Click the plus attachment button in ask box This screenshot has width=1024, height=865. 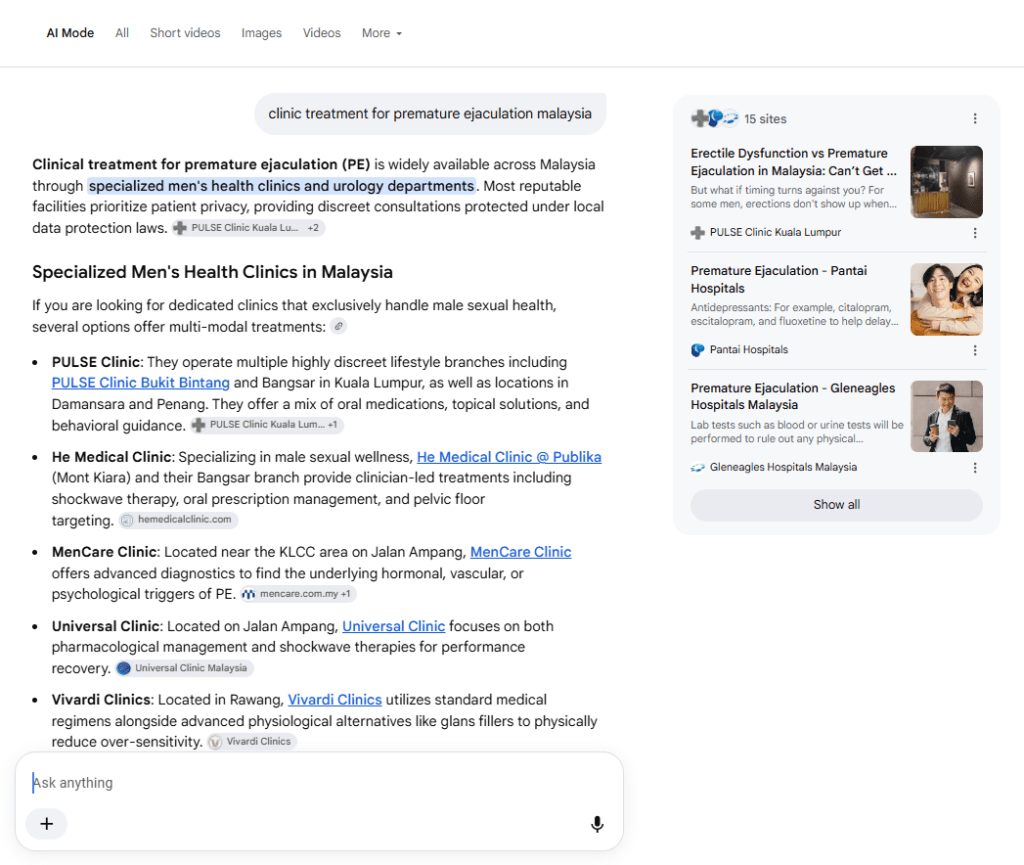46,824
